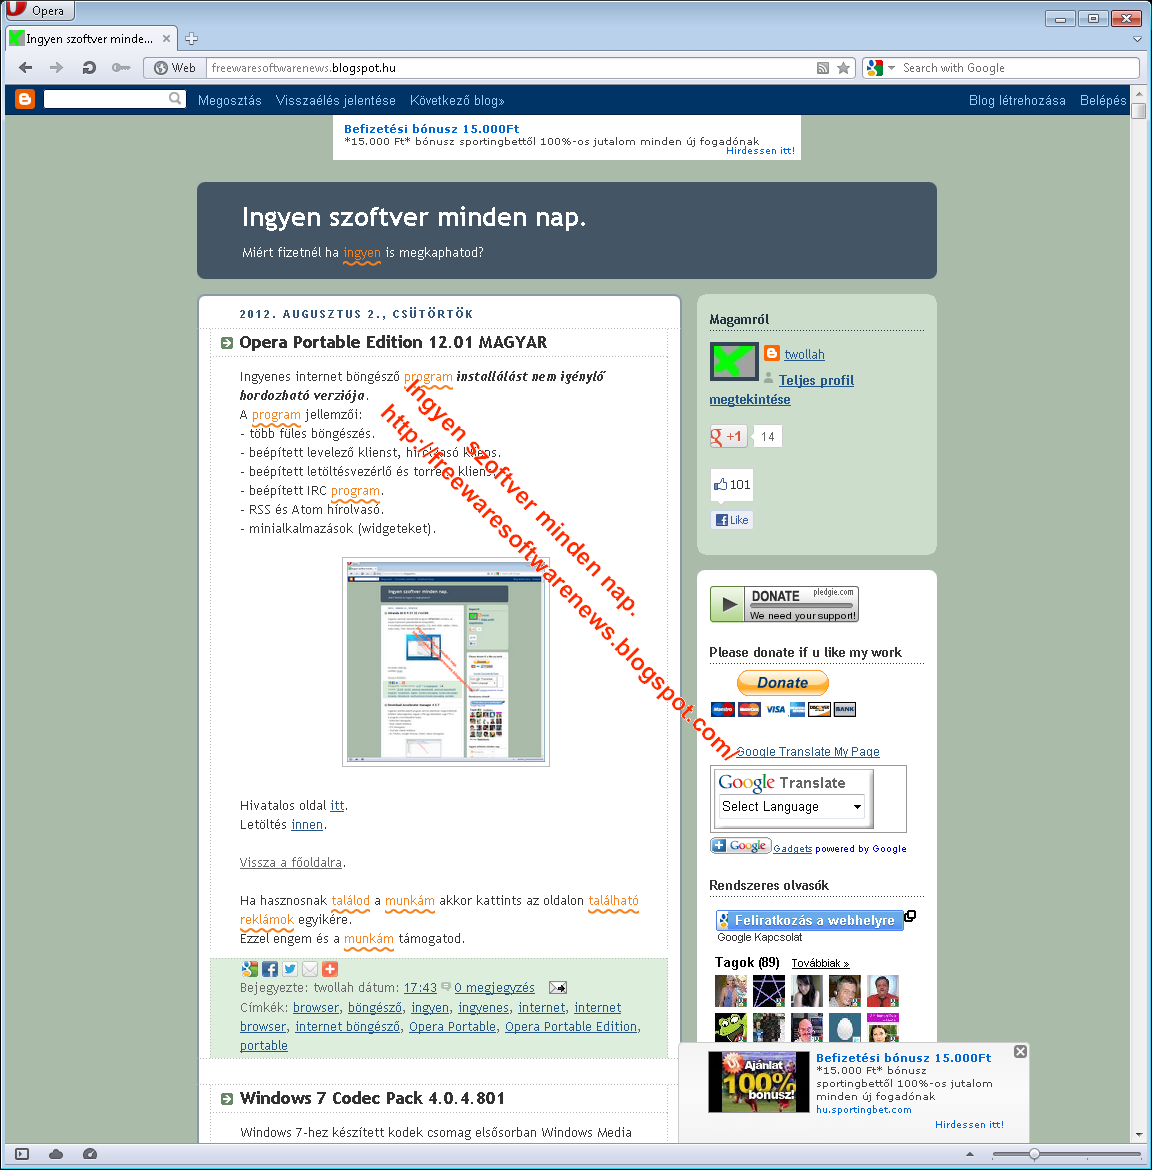Image resolution: width=1152 pixels, height=1170 pixels.
Task: Click the orange PayPal Donate button
Action: click(x=783, y=683)
